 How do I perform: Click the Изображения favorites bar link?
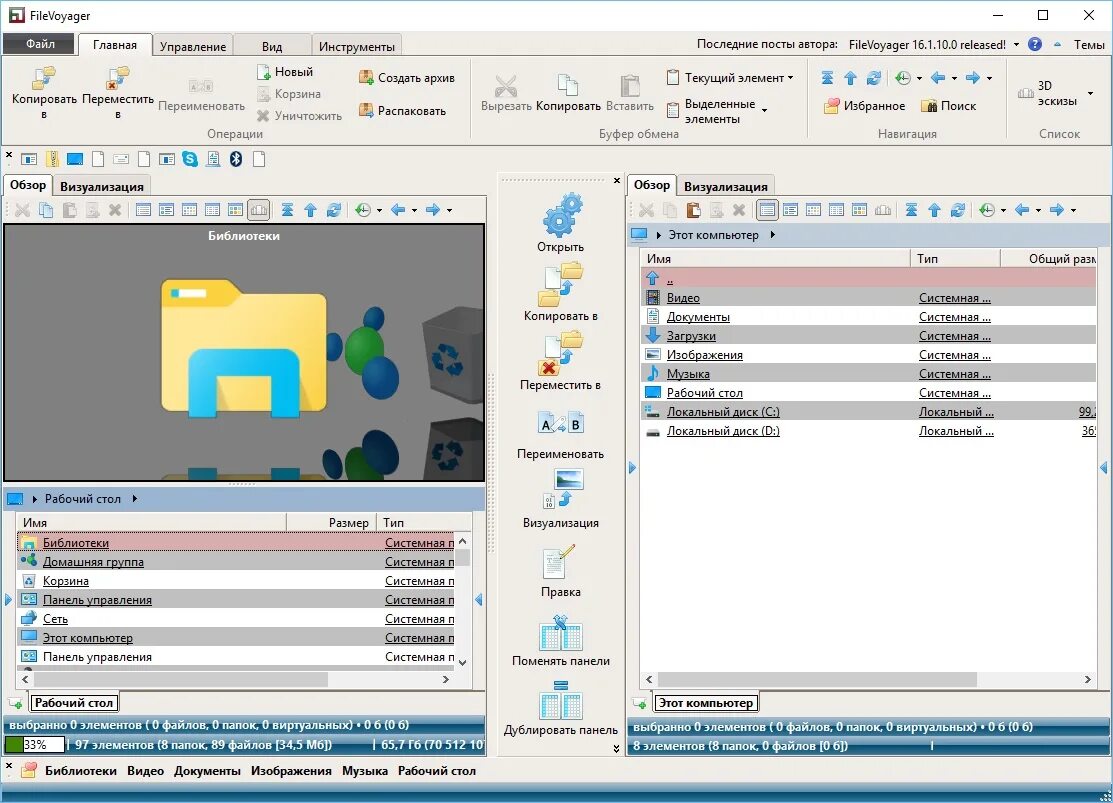(291, 771)
